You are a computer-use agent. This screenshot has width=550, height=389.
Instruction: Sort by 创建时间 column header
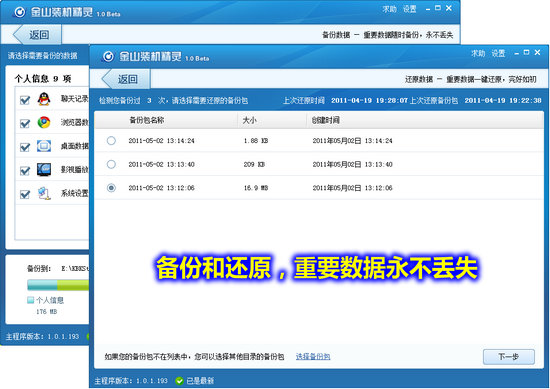(326, 120)
